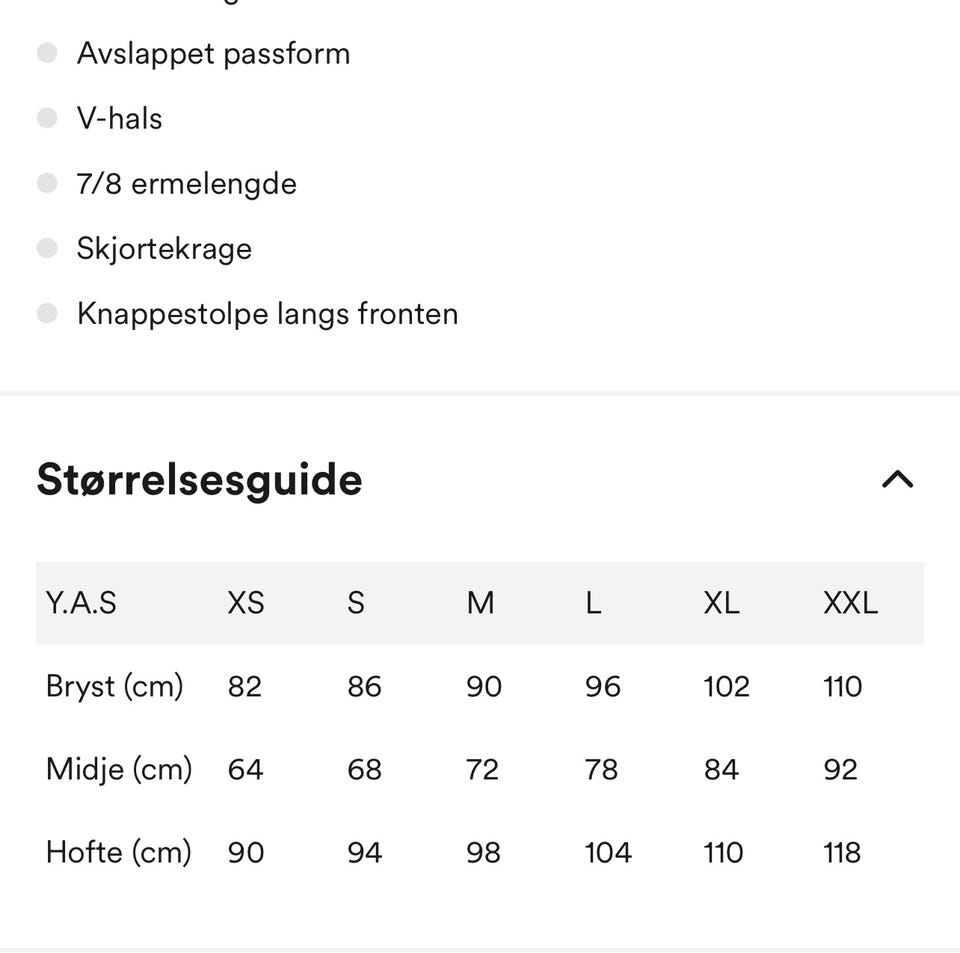Screen dimensions: 960x953
Task: Select the XS column header
Action: [246, 603]
